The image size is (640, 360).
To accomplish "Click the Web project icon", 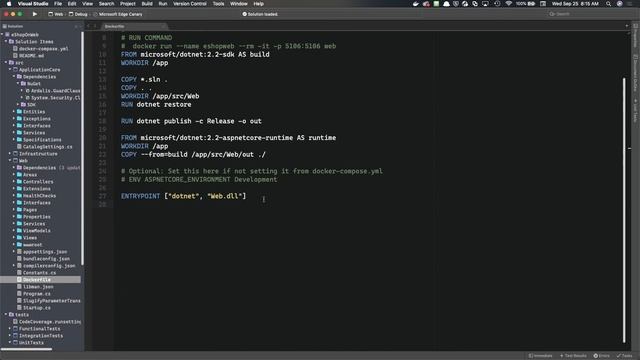I will [x=16, y=160].
